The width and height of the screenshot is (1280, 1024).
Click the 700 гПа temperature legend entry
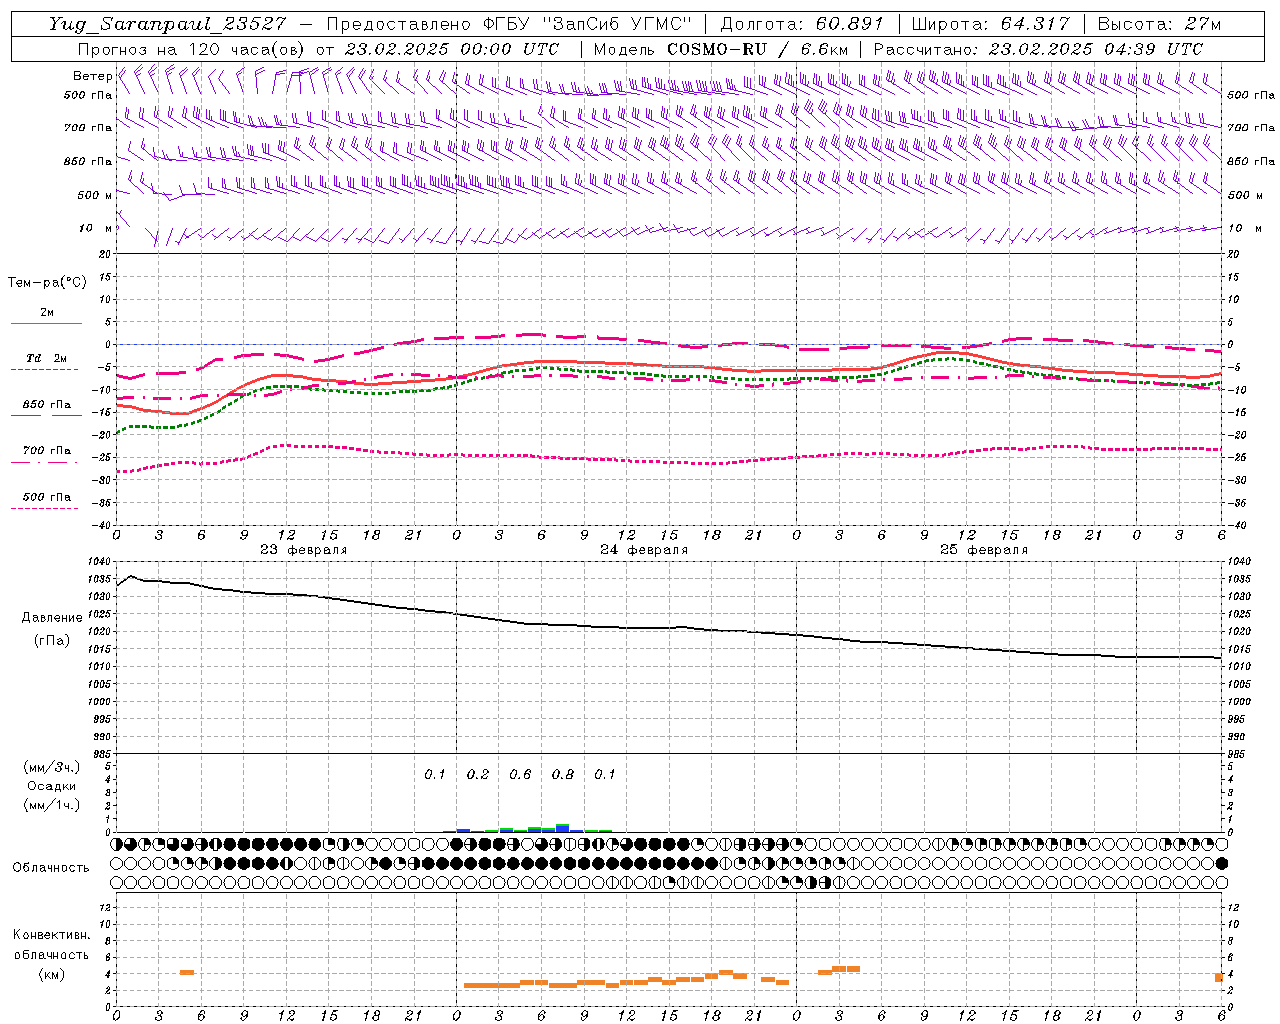47,450
